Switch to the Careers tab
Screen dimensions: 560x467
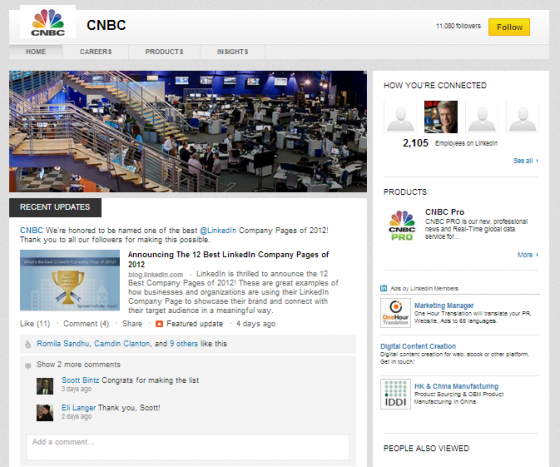[96, 52]
